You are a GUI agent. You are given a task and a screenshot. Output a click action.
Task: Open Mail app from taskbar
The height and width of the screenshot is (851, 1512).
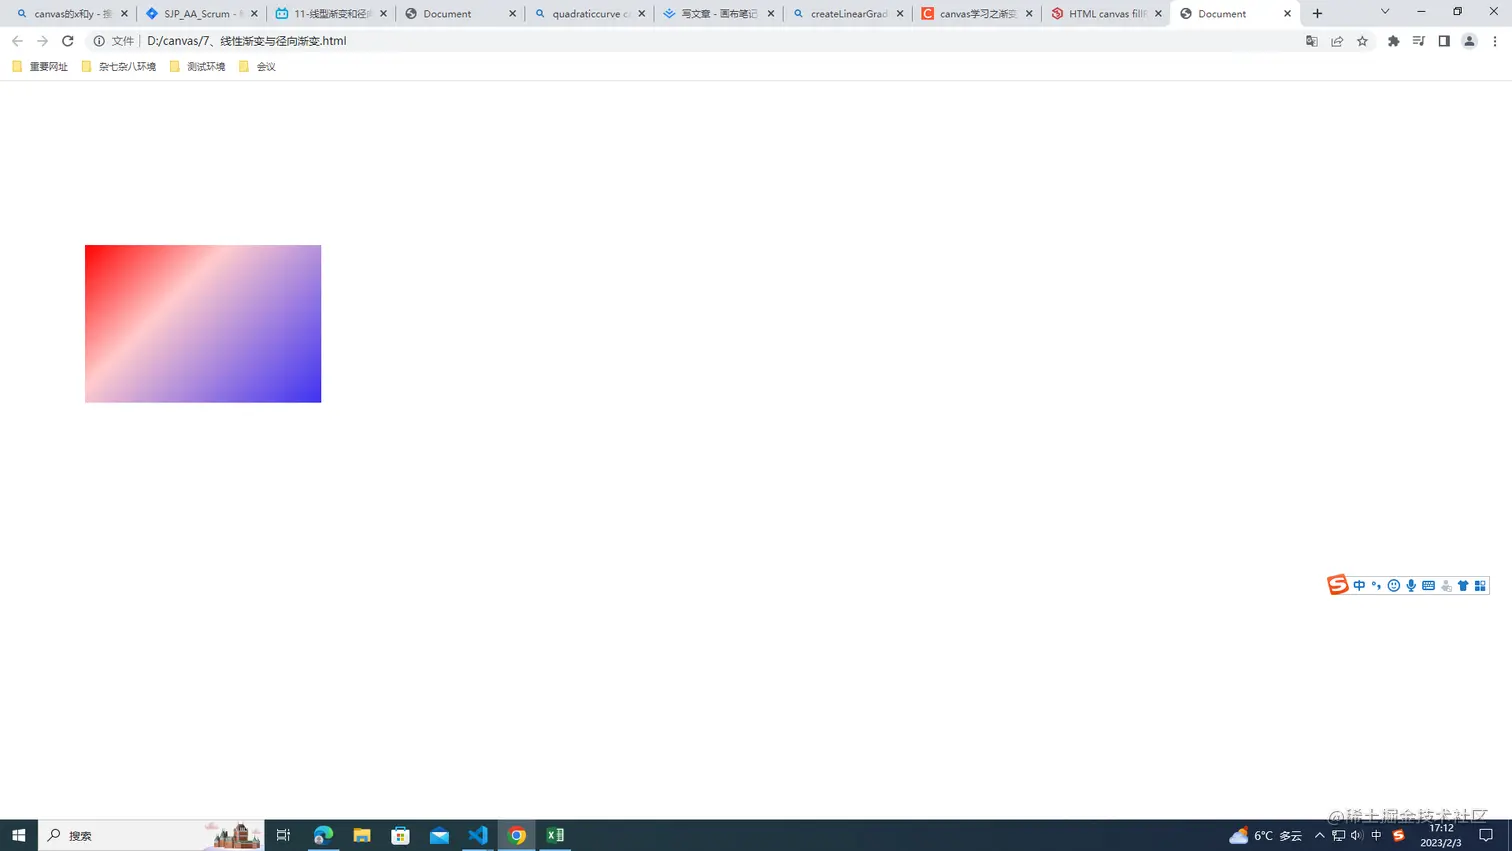439,835
